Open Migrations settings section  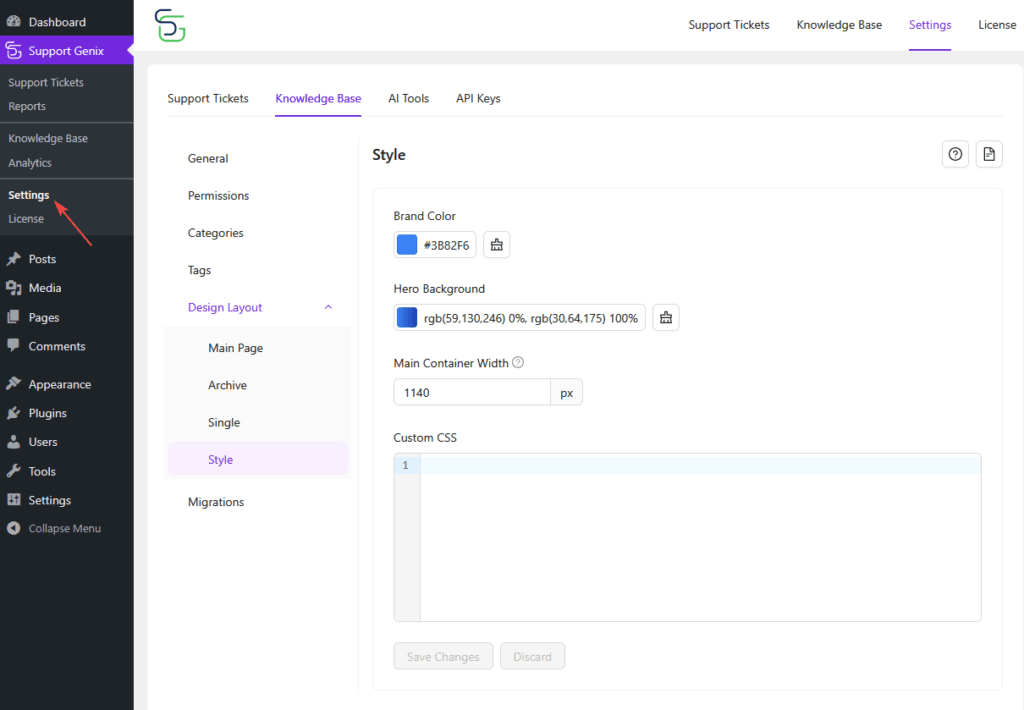pyautogui.click(x=216, y=502)
